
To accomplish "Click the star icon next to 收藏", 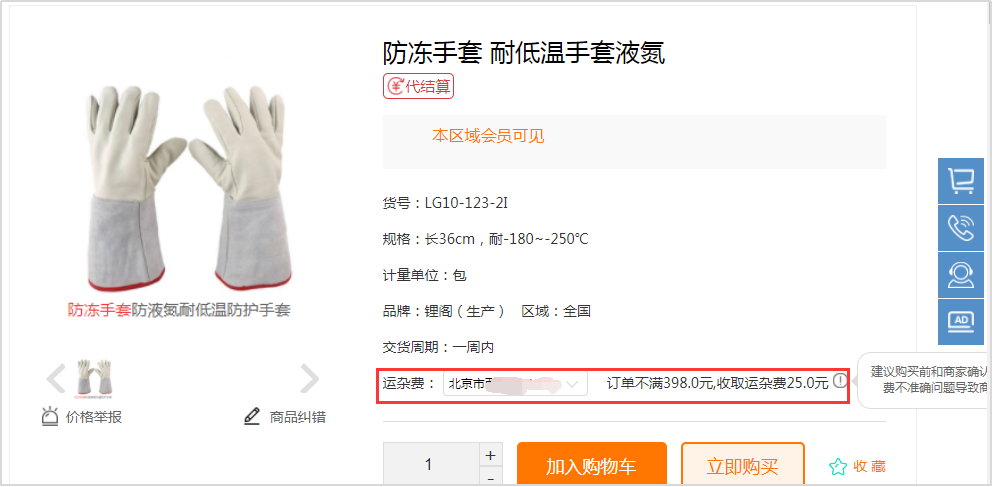I will [838, 467].
